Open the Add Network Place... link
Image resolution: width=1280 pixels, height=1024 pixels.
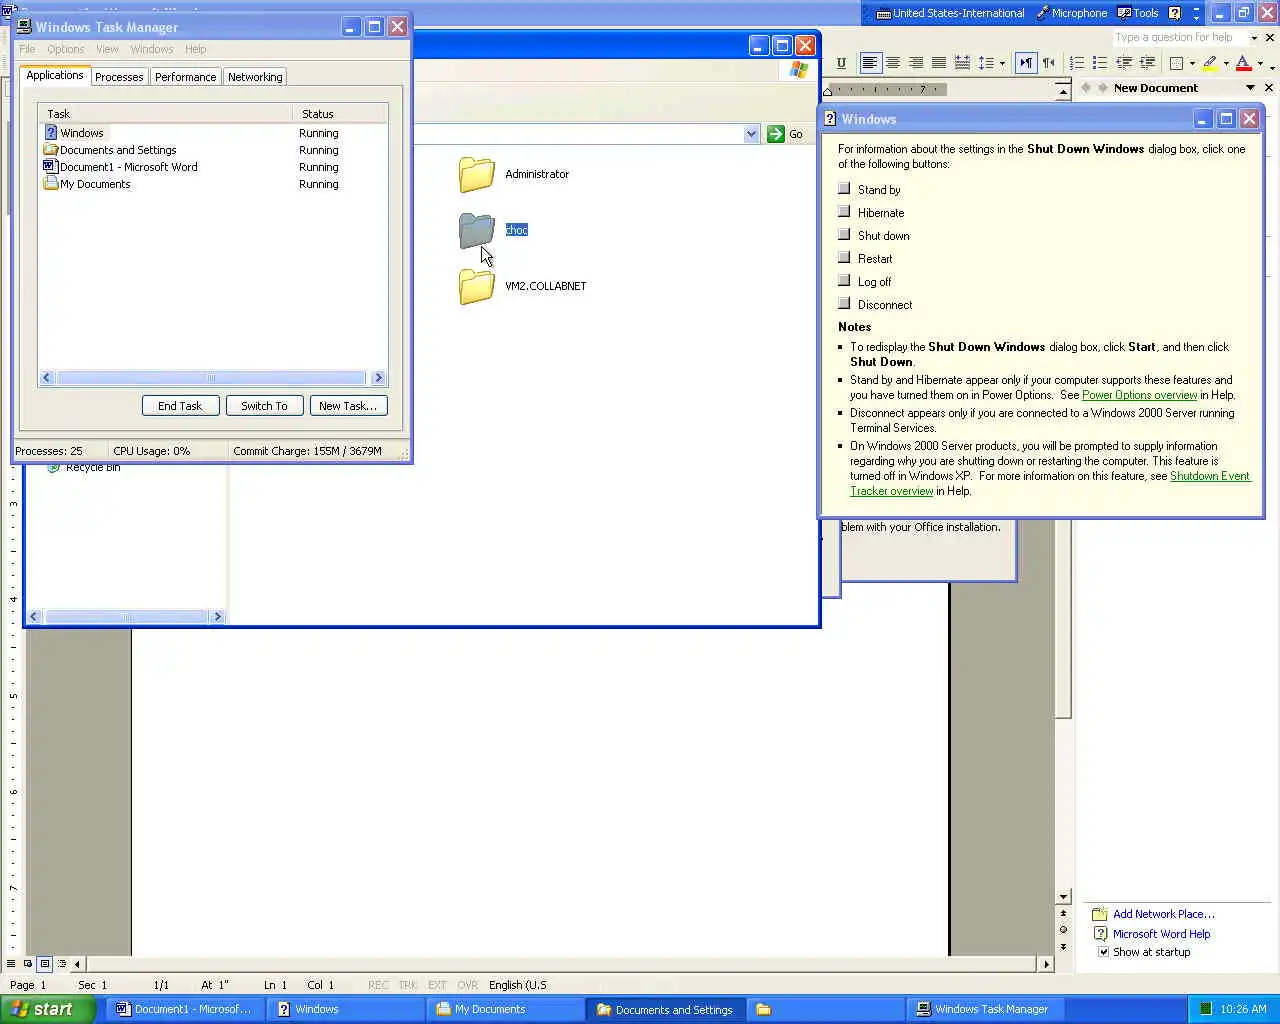(x=1164, y=914)
